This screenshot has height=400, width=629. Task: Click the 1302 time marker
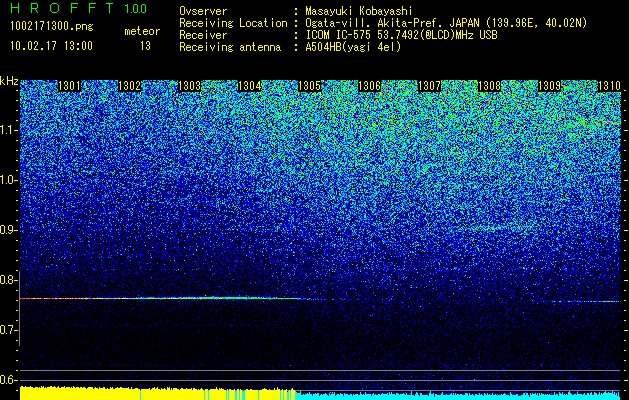[x=130, y=86]
